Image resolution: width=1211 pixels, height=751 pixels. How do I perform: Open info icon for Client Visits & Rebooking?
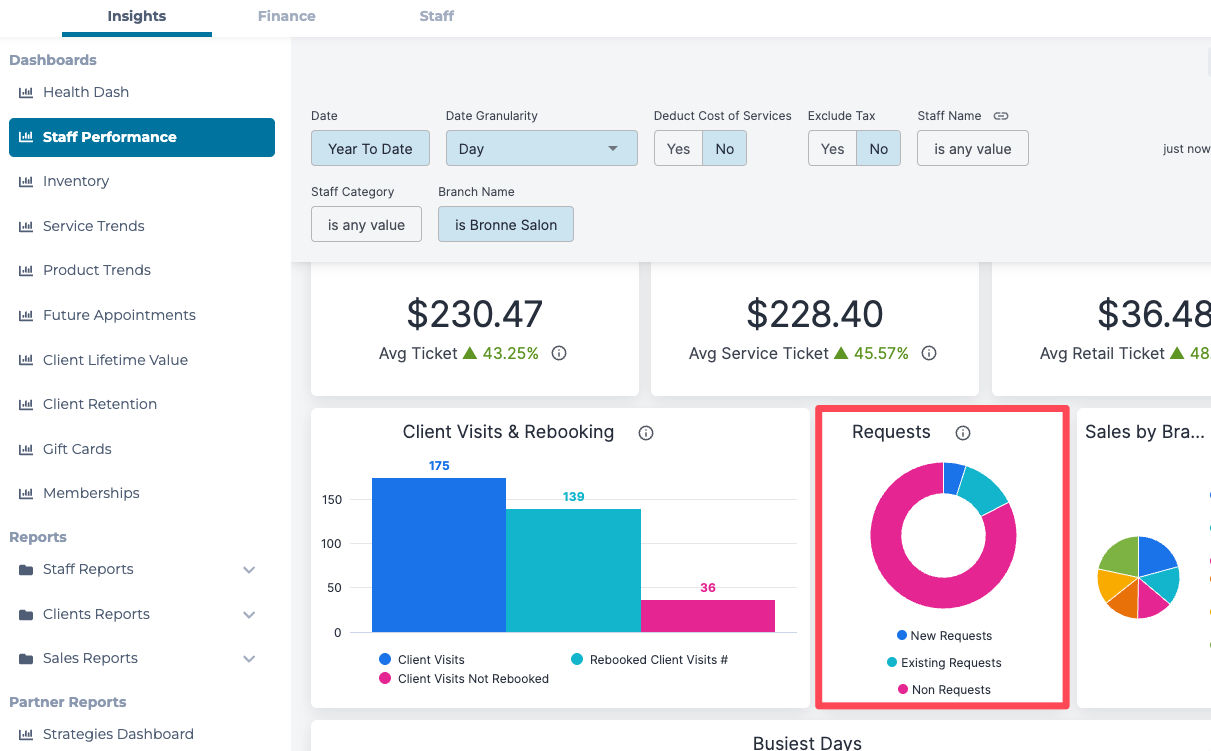(x=646, y=433)
